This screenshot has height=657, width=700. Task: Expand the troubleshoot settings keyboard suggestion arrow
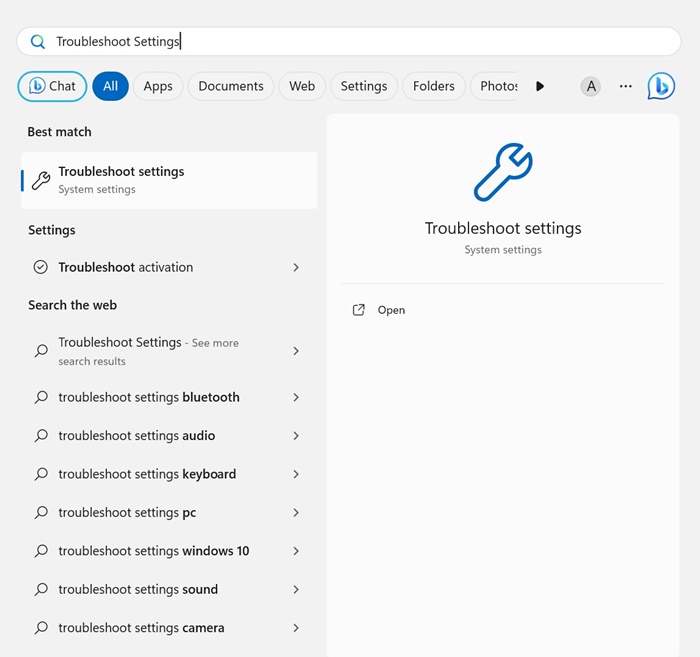pyautogui.click(x=296, y=474)
